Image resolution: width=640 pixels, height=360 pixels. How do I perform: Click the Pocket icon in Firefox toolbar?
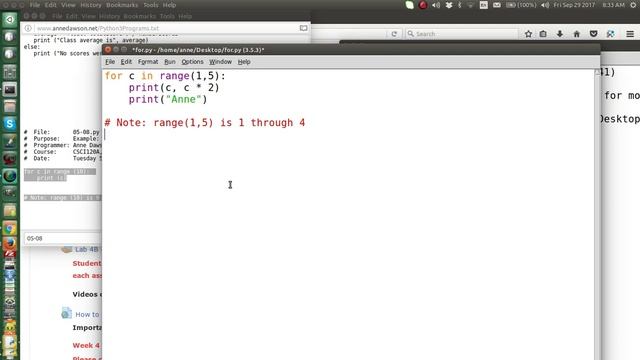(x=593, y=34)
